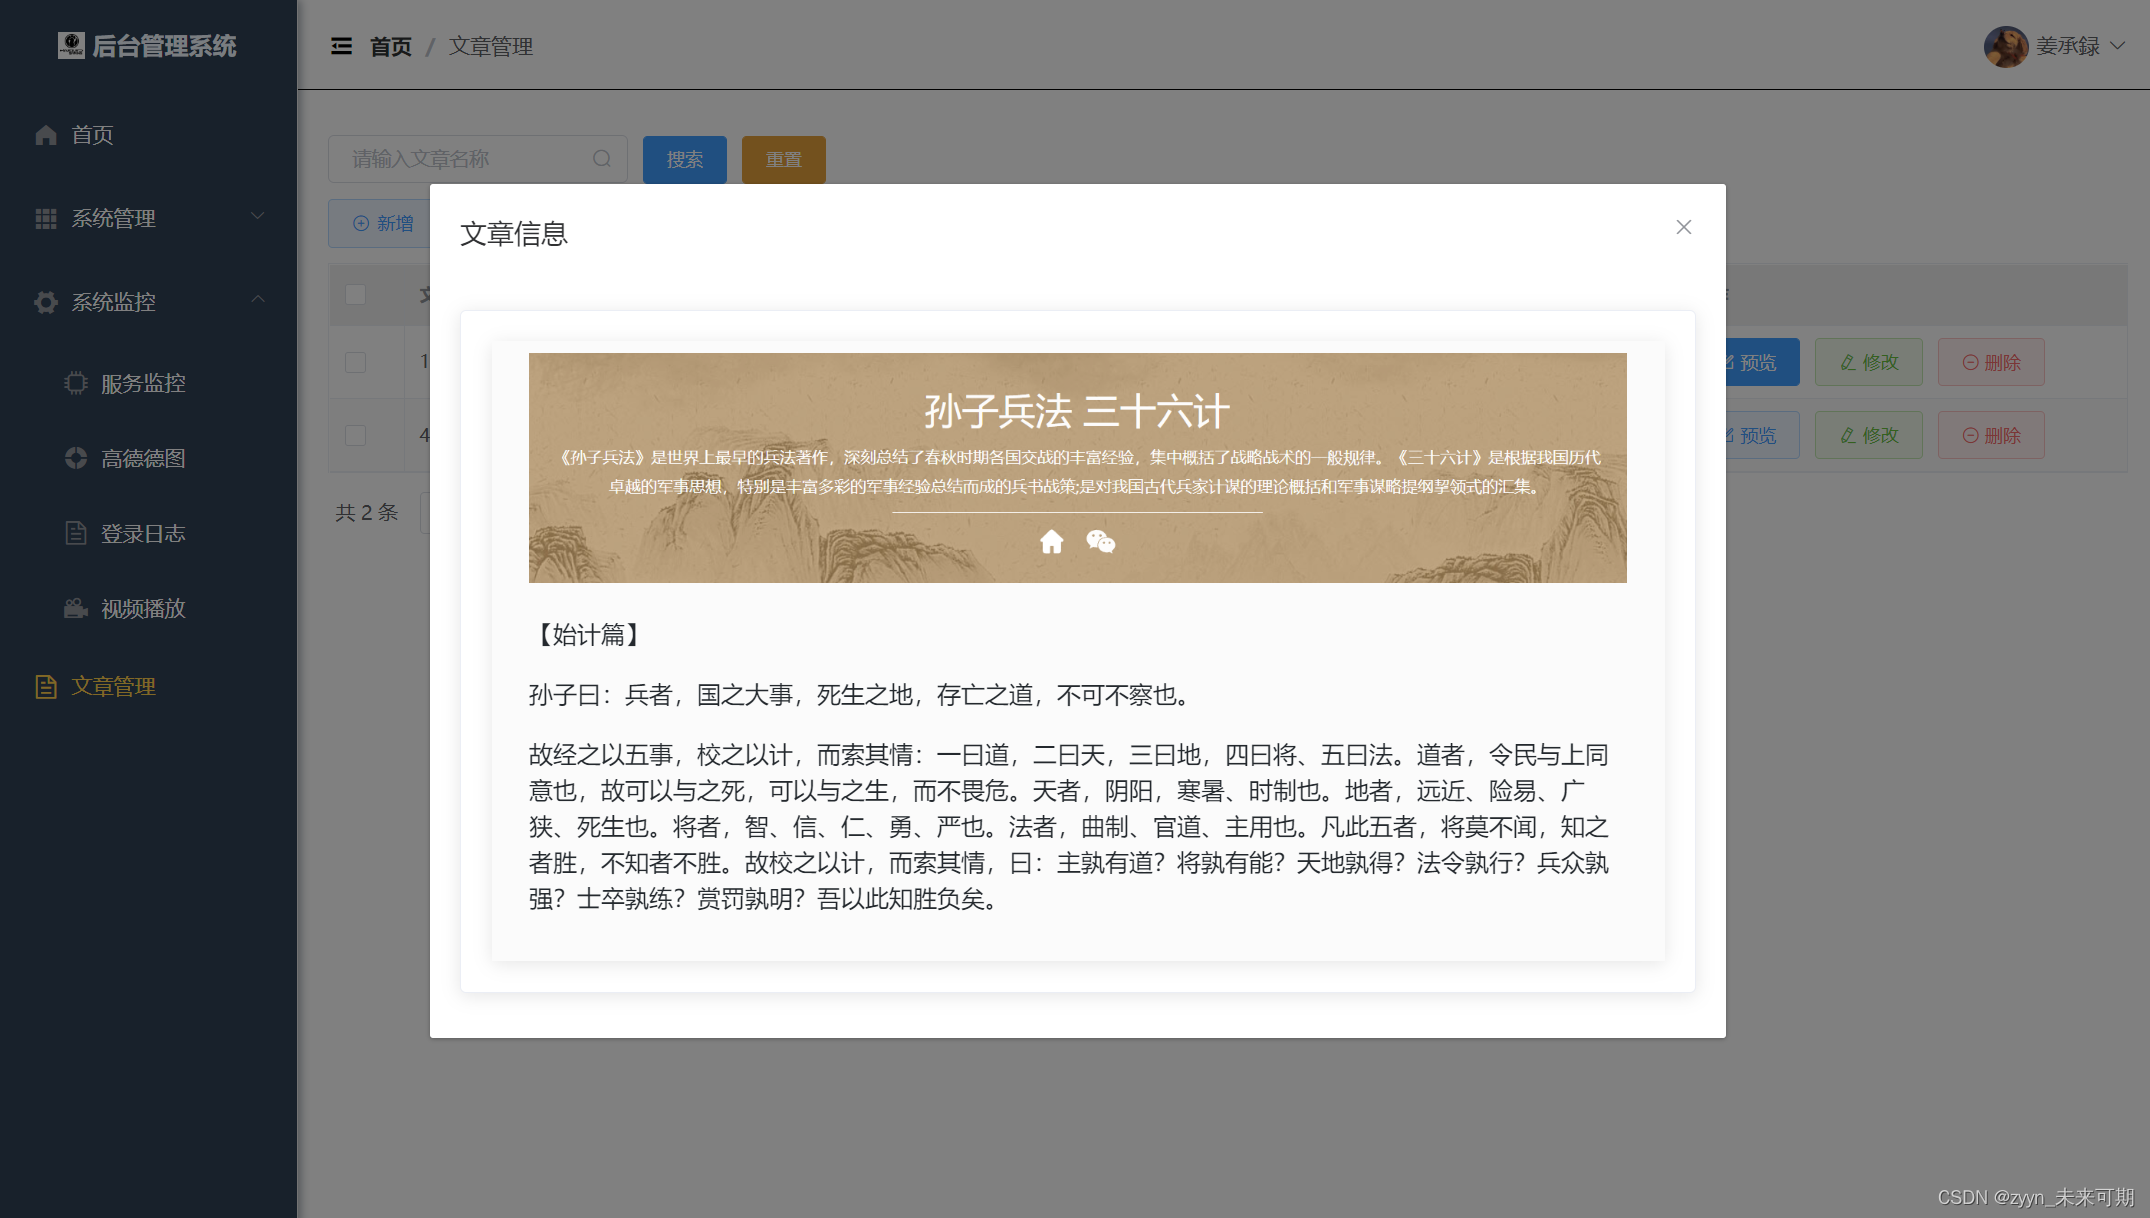Image resolution: width=2150 pixels, height=1218 pixels.
Task: Click the home icon in article banner
Action: coord(1051,542)
